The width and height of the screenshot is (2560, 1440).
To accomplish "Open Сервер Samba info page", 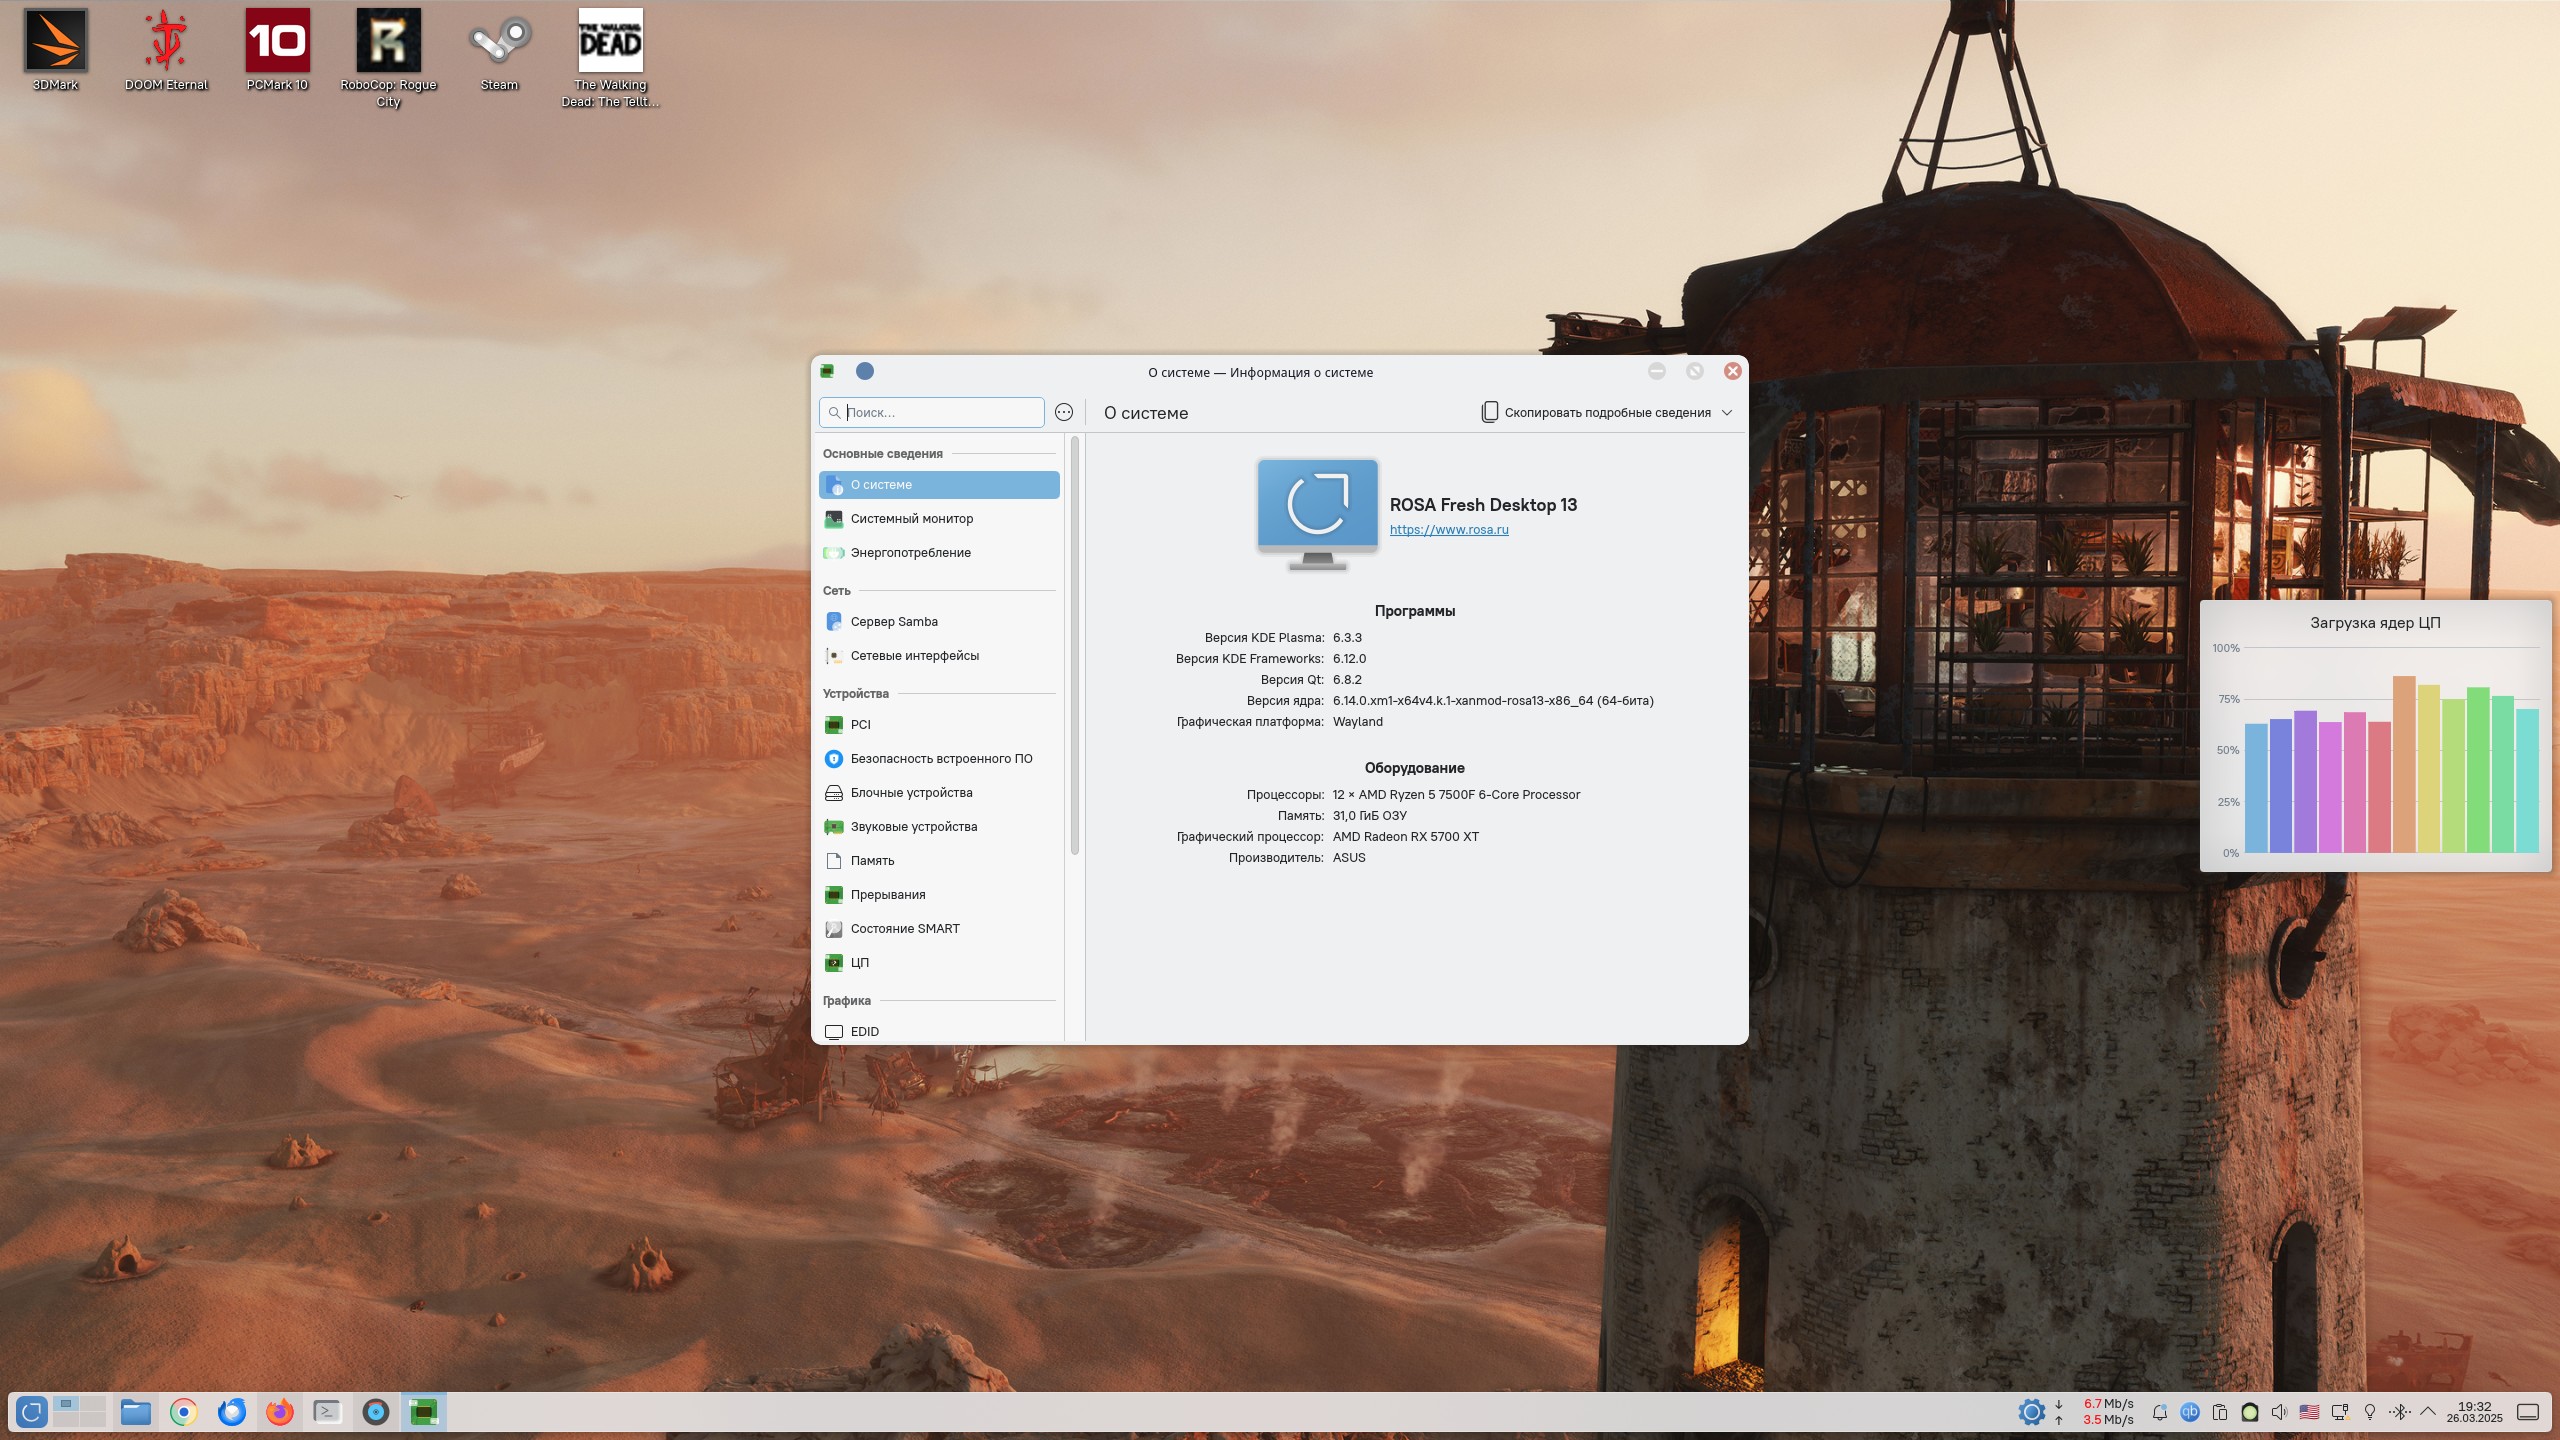I will coord(893,622).
